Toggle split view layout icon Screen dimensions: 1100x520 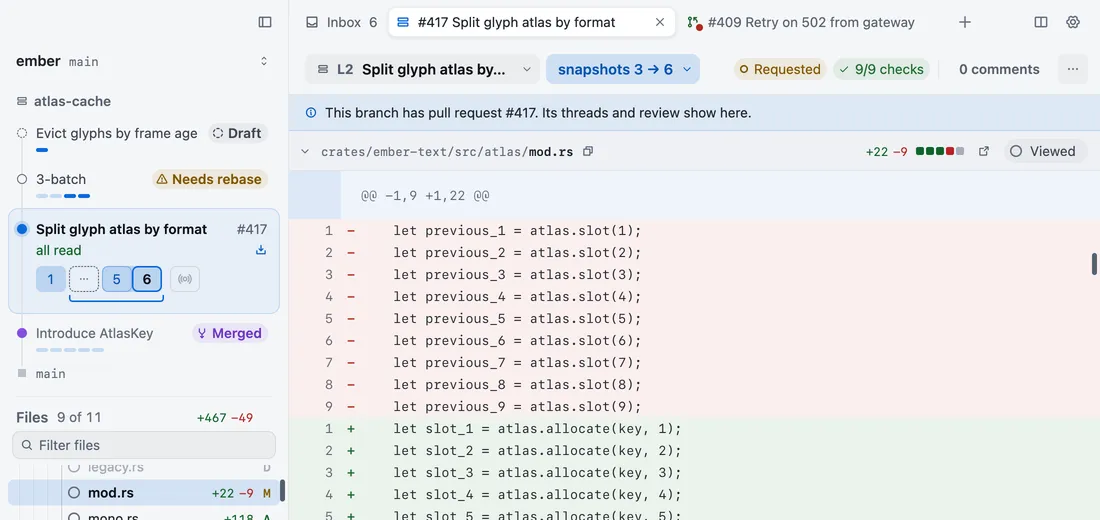[1041, 22]
